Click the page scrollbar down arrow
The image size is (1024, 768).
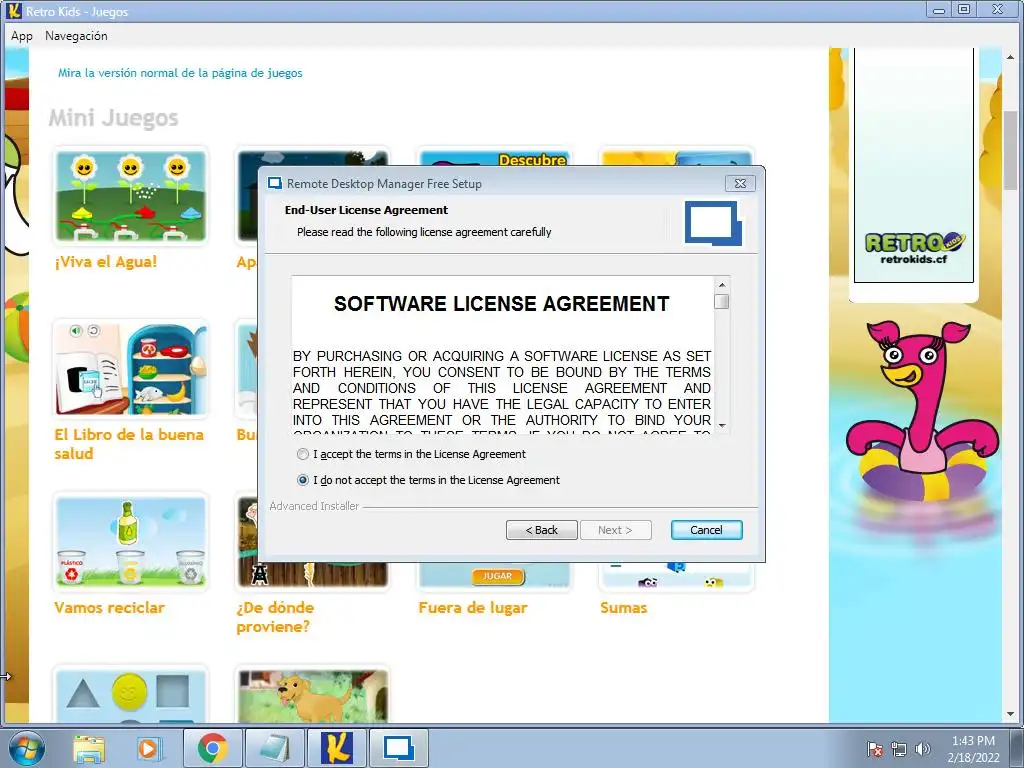pyautogui.click(x=1011, y=714)
